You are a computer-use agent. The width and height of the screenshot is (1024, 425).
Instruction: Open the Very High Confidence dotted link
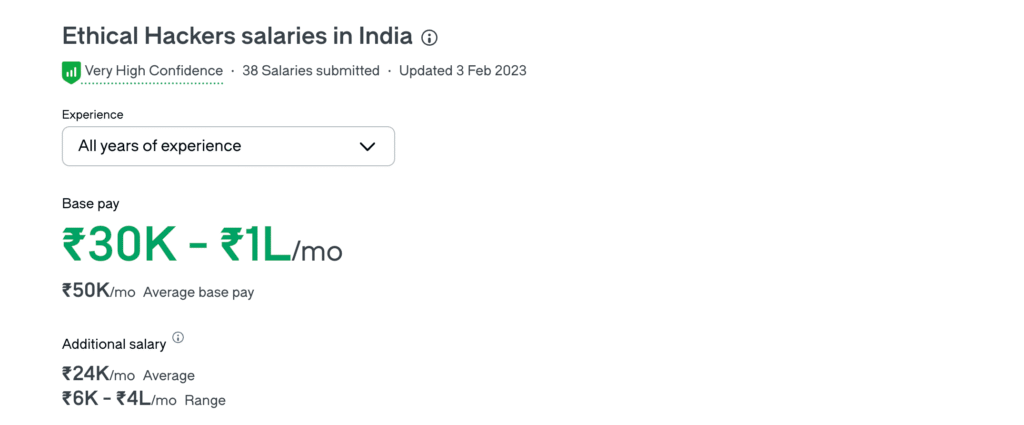coord(153,71)
